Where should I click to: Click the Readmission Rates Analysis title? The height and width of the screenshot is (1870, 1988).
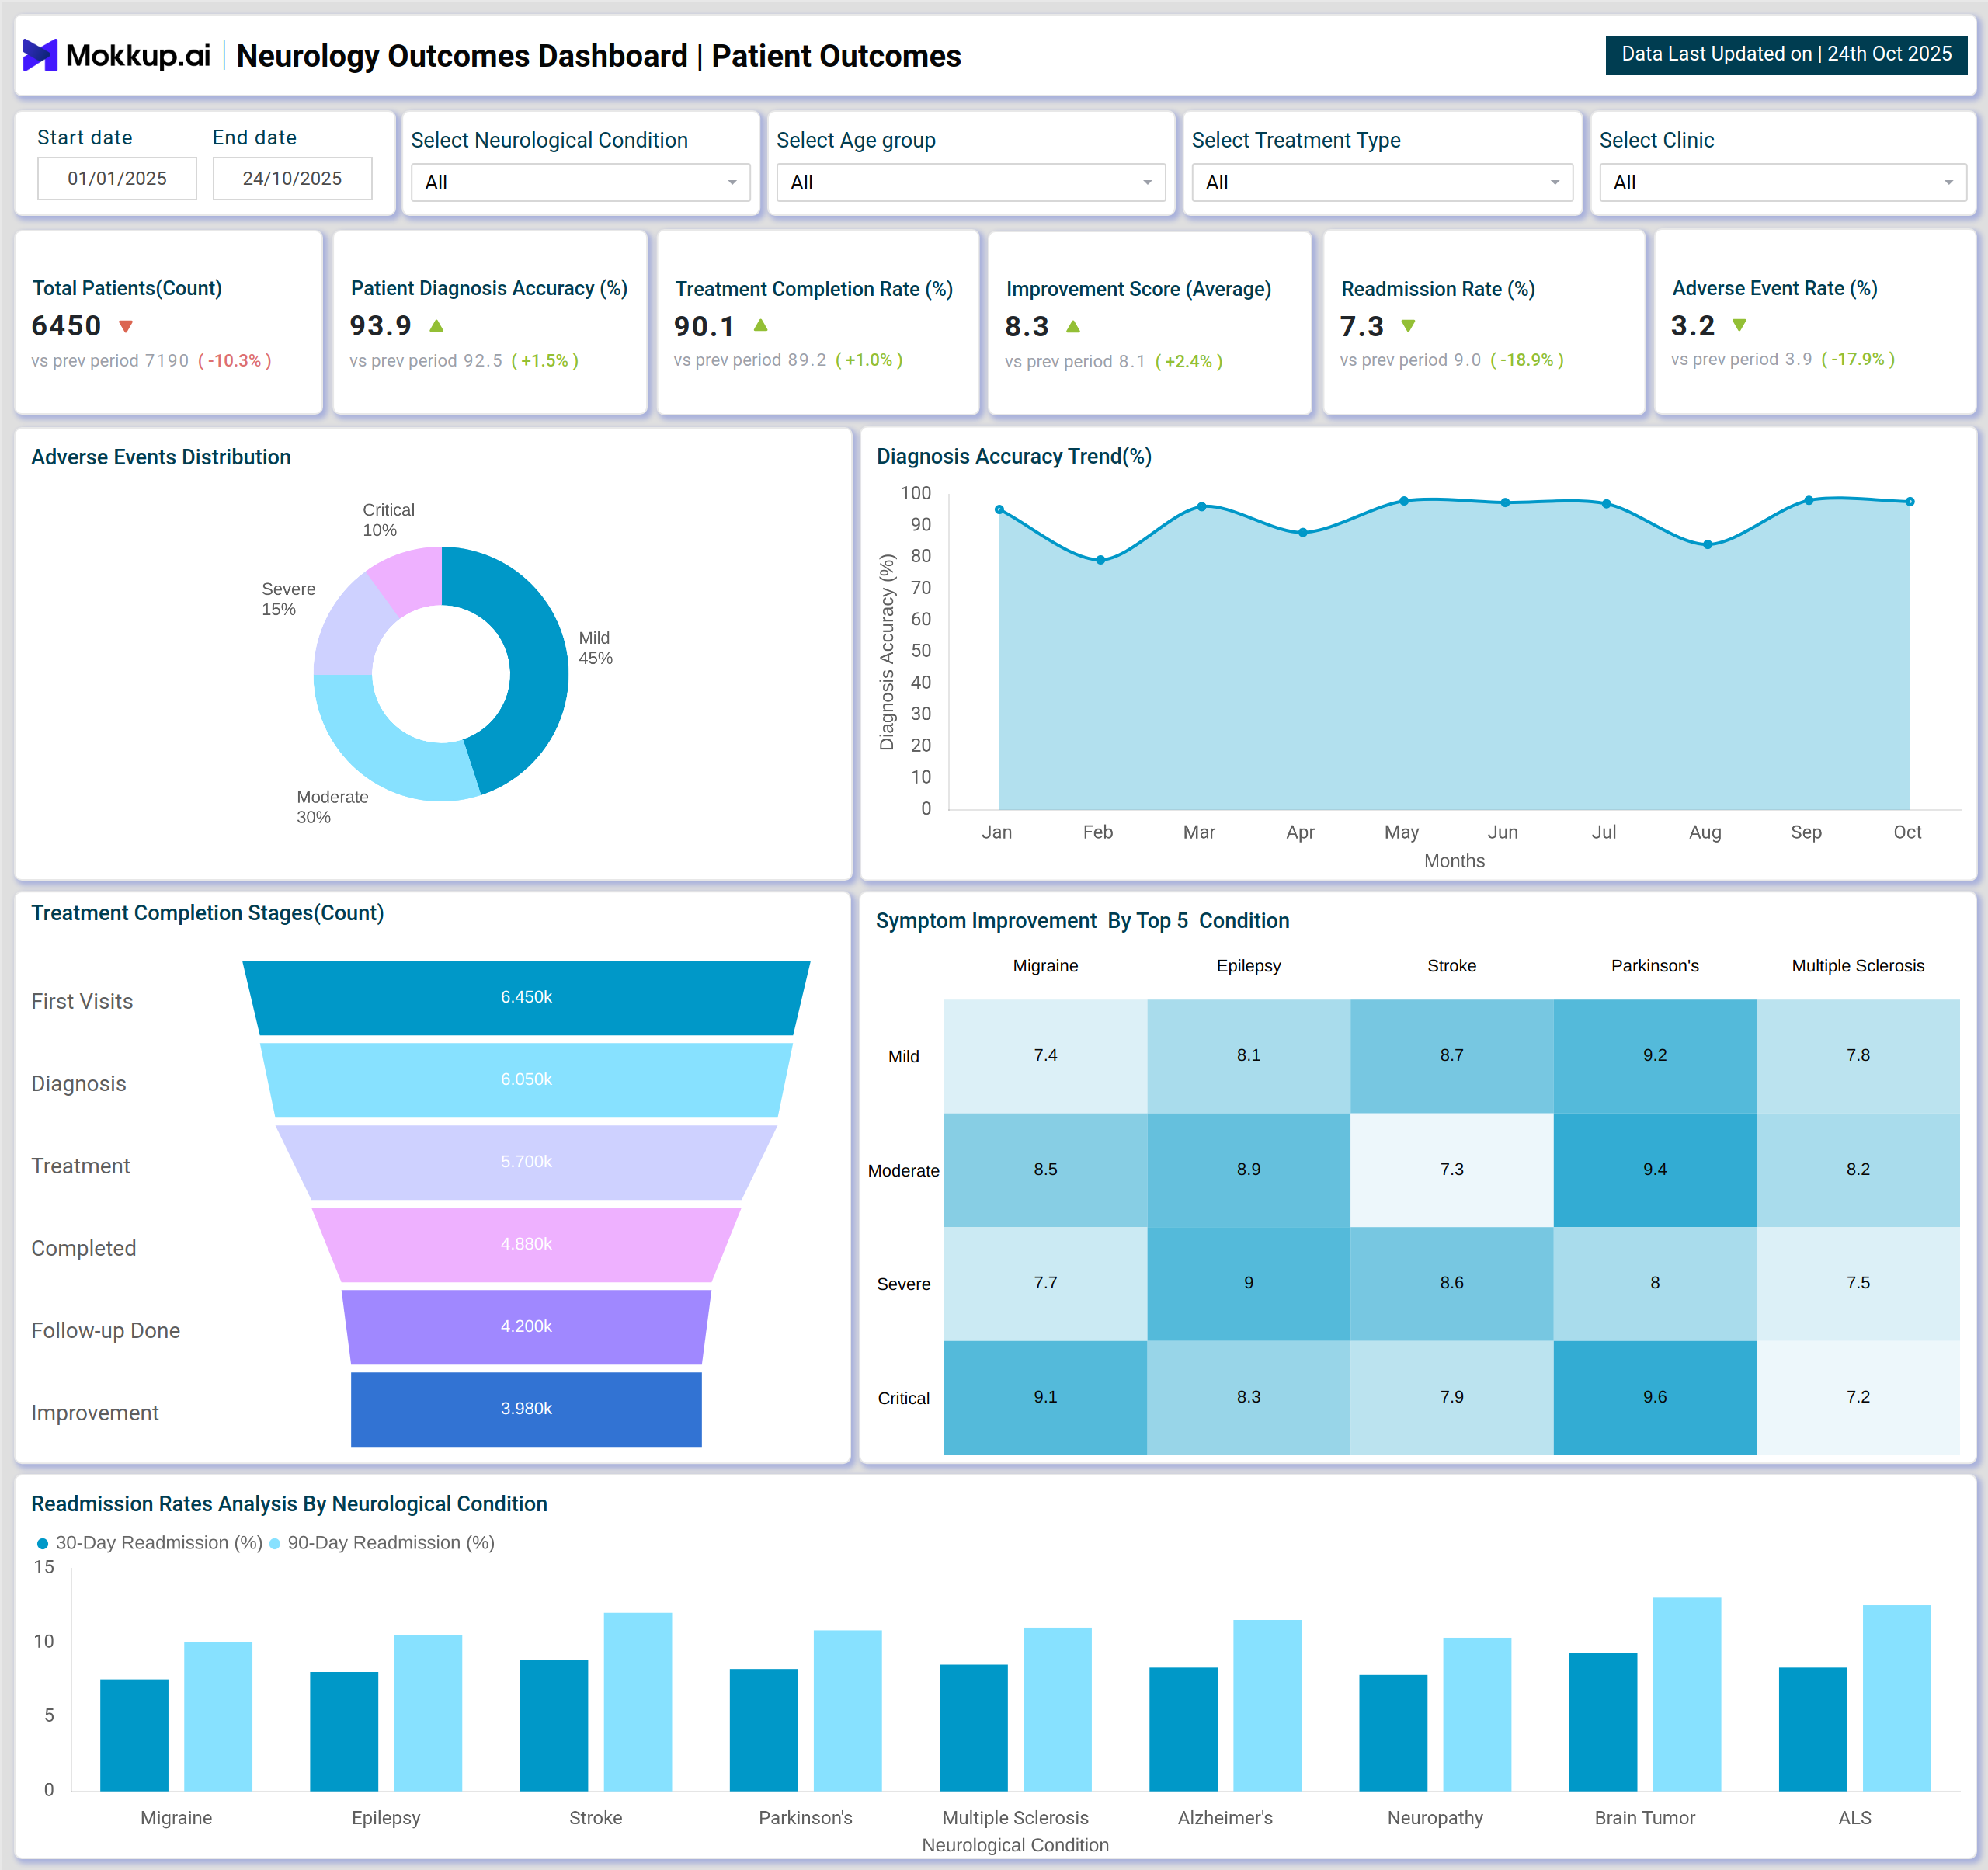click(x=289, y=1504)
